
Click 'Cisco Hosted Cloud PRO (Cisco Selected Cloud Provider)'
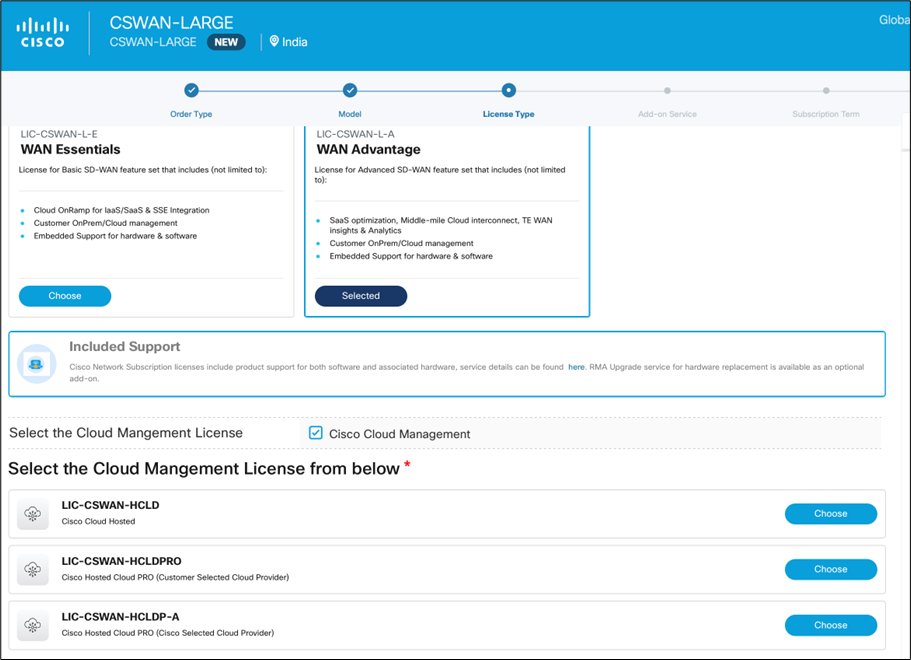point(167,633)
